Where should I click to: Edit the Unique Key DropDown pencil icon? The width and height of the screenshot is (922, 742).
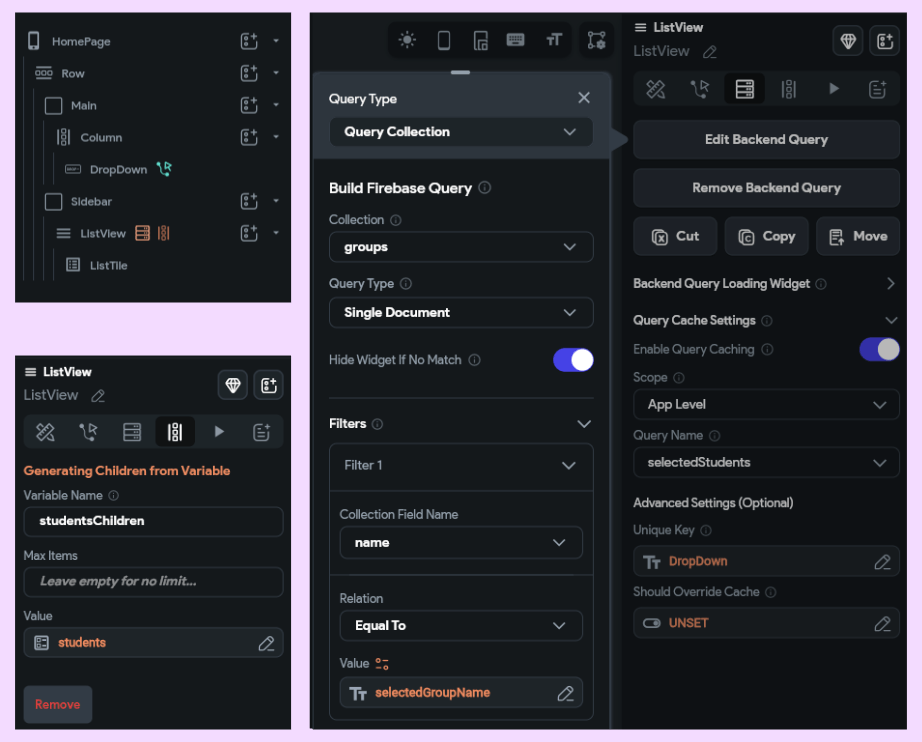882,562
